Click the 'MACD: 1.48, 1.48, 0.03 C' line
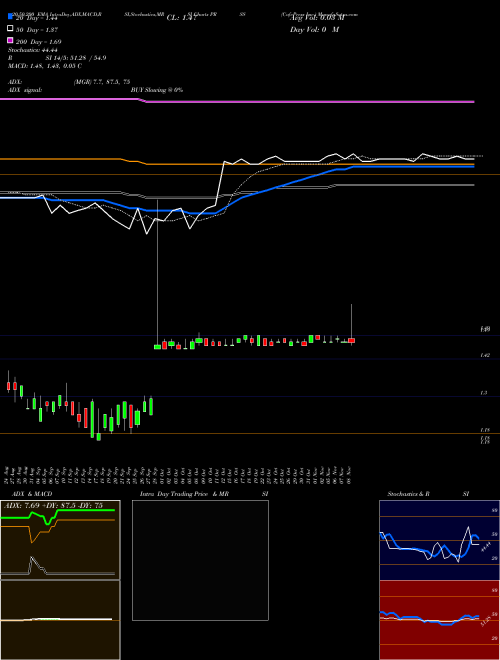 [45, 66]
